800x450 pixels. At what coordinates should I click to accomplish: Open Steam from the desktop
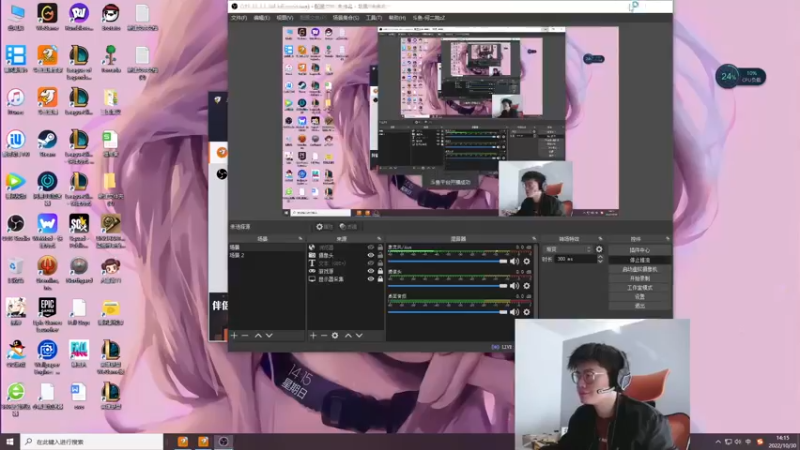click(47, 143)
